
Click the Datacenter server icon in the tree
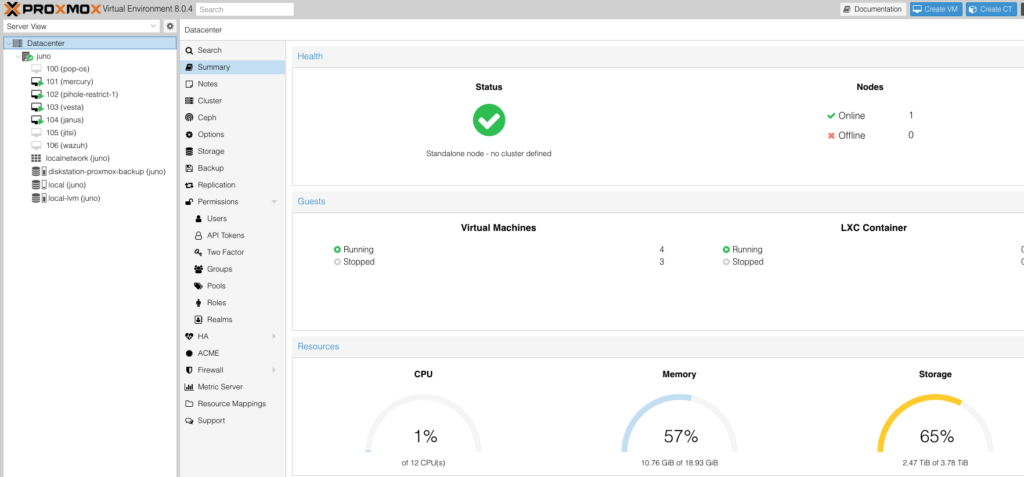(18, 43)
